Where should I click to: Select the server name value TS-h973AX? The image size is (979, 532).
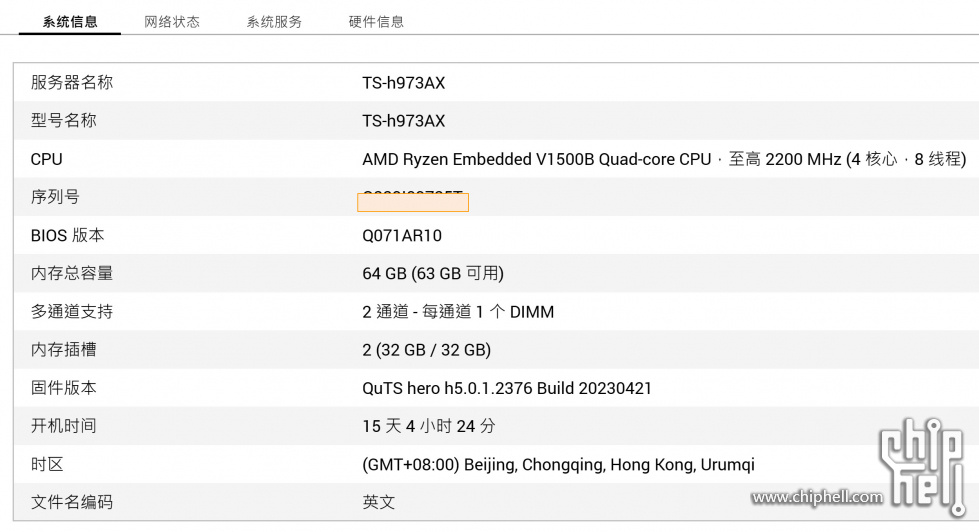pos(403,83)
